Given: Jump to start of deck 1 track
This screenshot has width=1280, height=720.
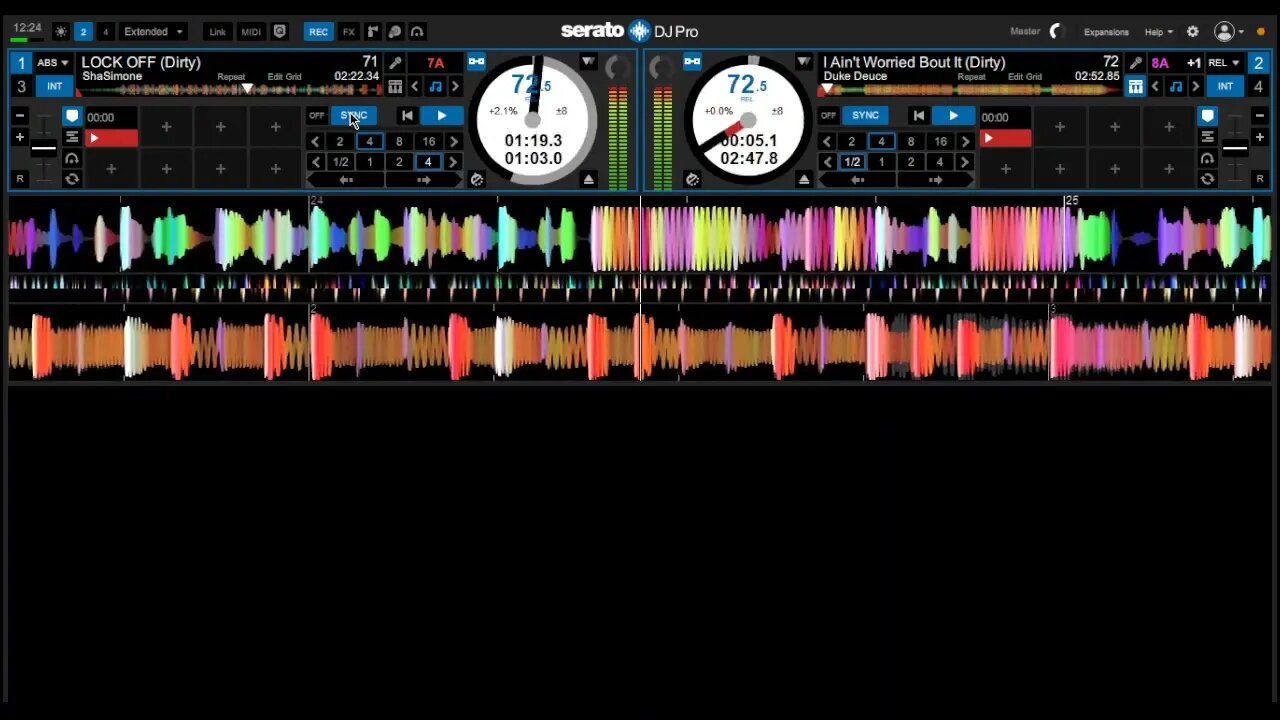Looking at the screenshot, I should [407, 116].
